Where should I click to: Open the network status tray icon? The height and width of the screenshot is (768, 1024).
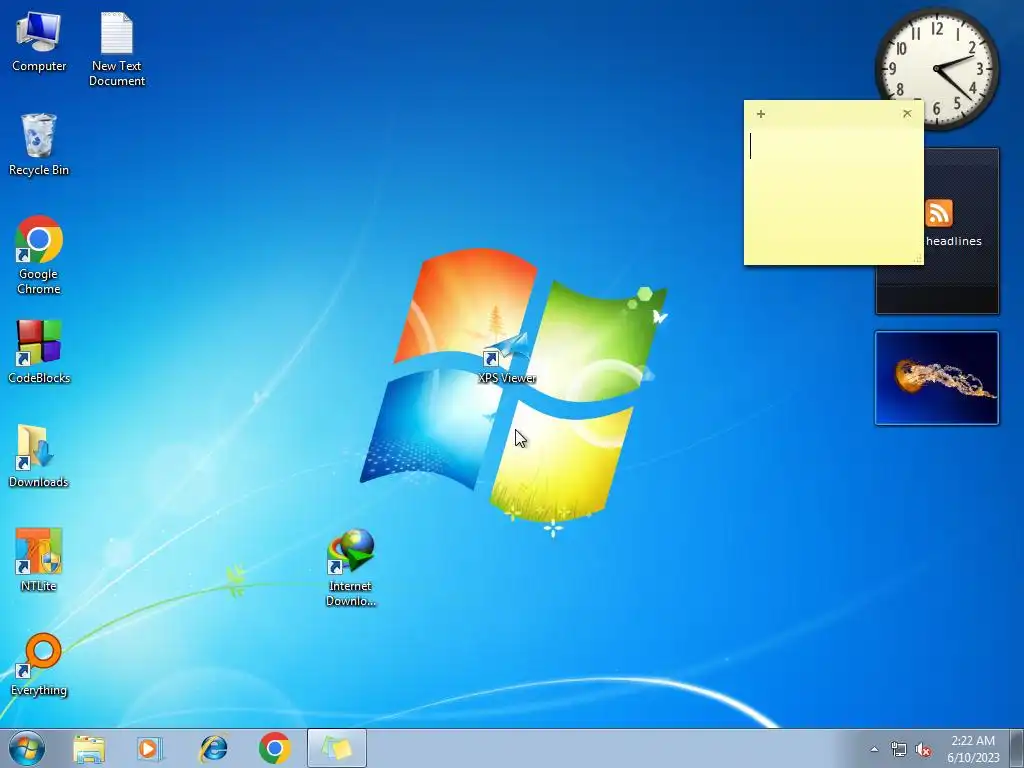[899, 750]
